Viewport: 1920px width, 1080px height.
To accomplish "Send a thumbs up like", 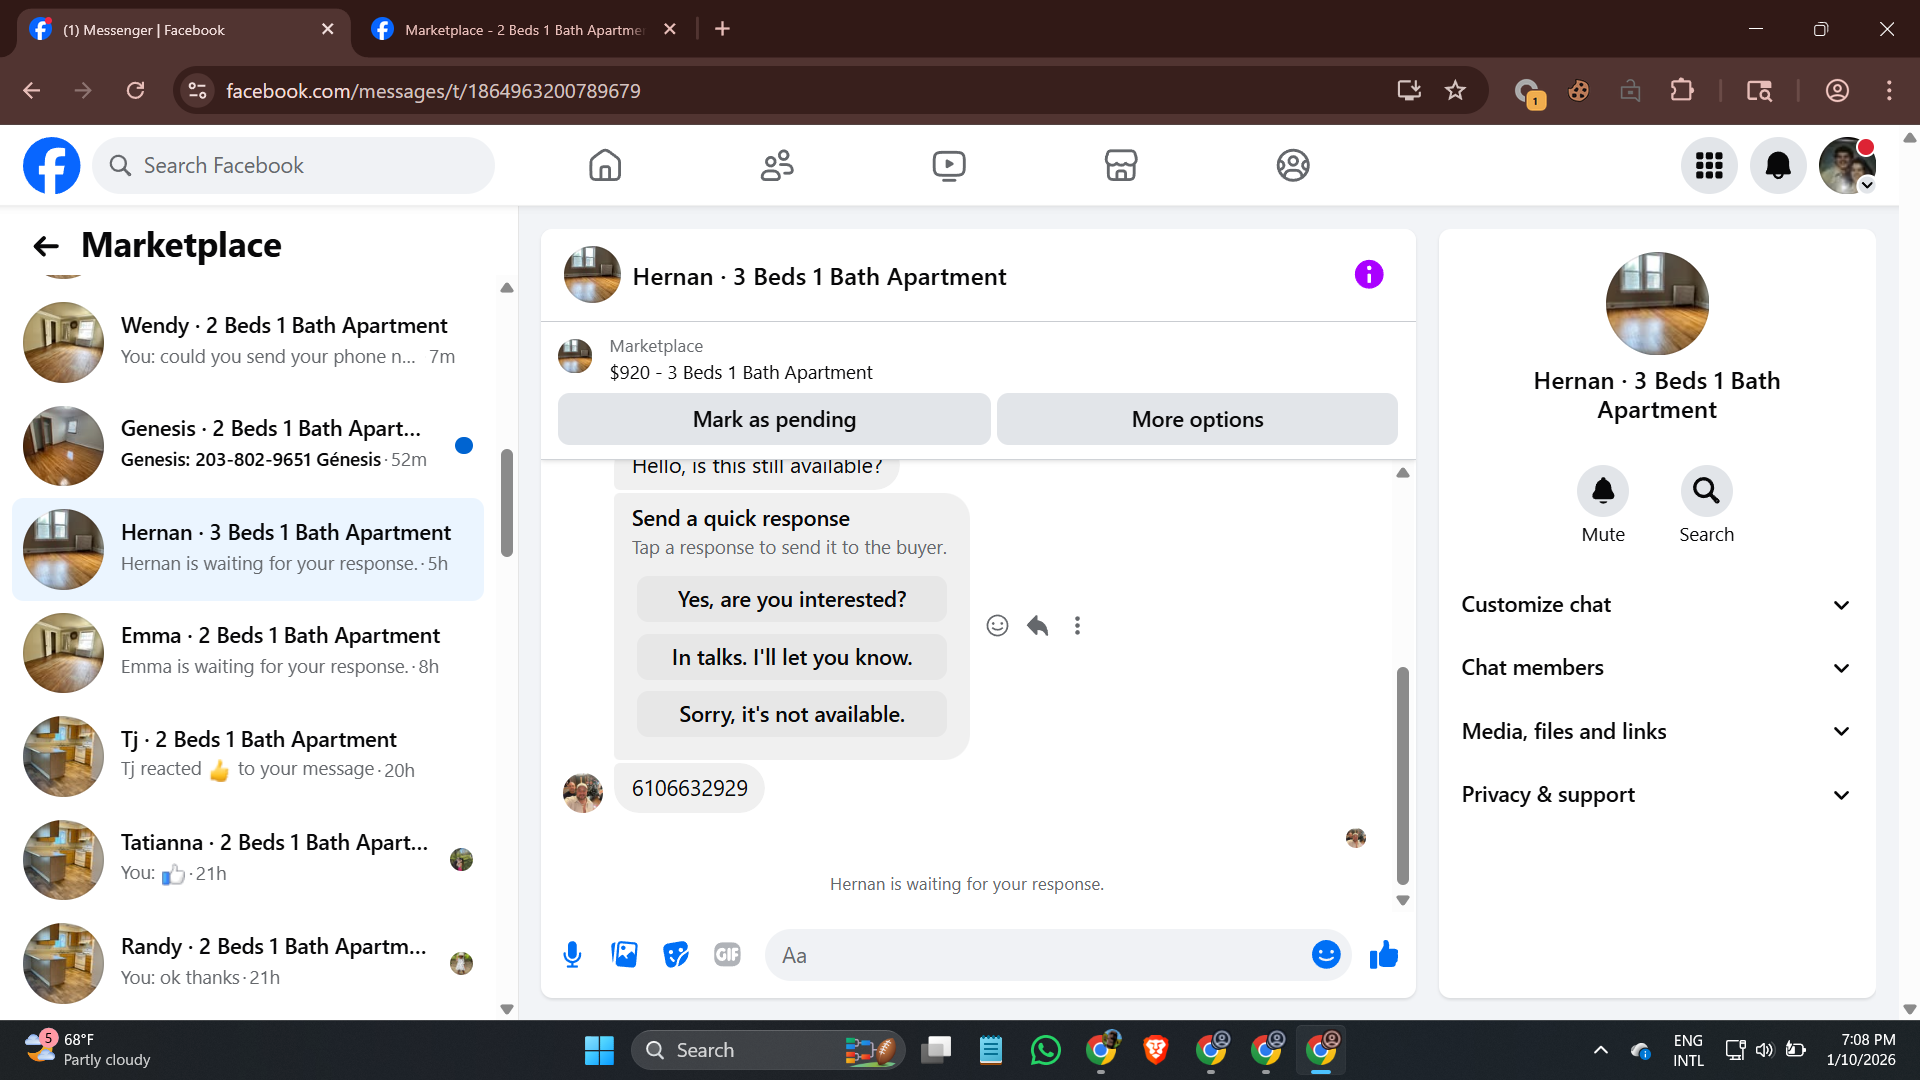I will tap(1384, 955).
